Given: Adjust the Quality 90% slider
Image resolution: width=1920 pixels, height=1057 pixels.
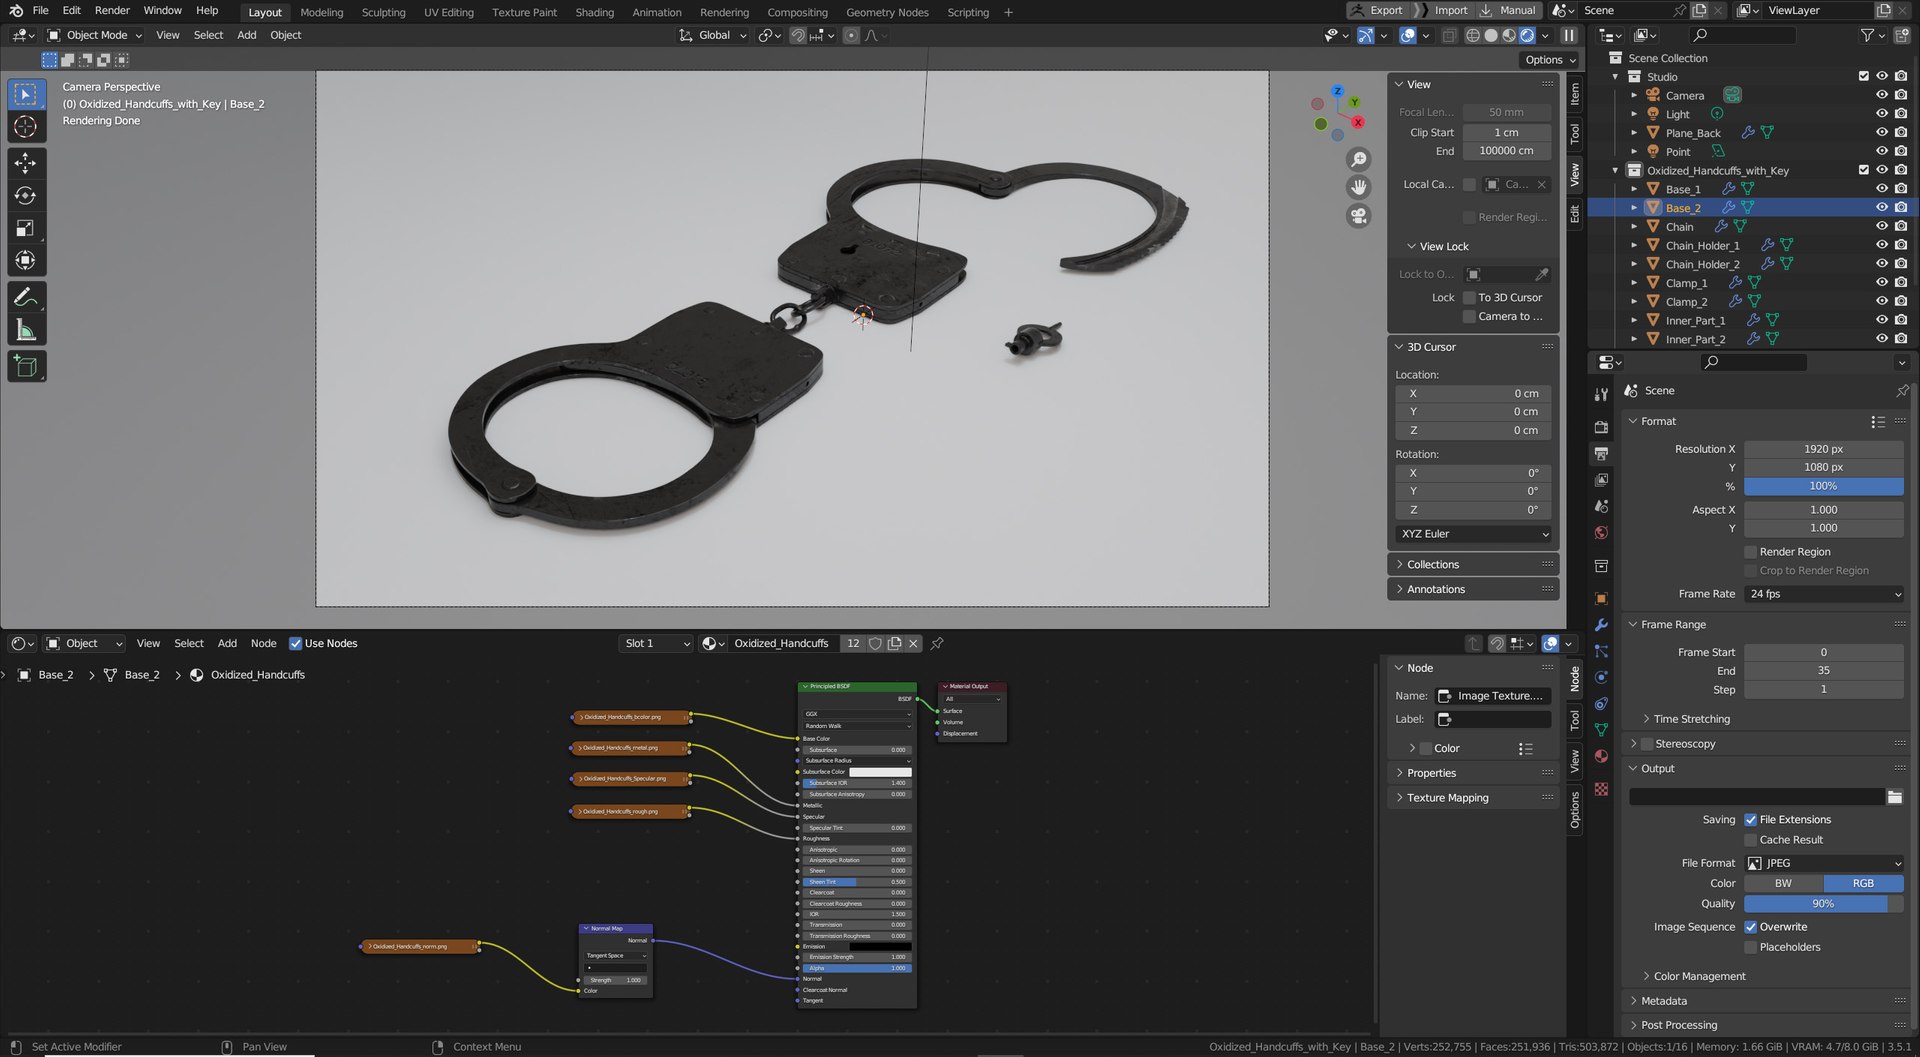Looking at the screenshot, I should click(x=1823, y=905).
